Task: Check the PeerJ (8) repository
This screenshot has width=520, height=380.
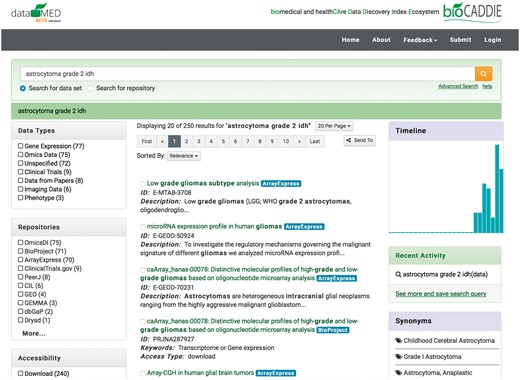Action: (x=20, y=277)
